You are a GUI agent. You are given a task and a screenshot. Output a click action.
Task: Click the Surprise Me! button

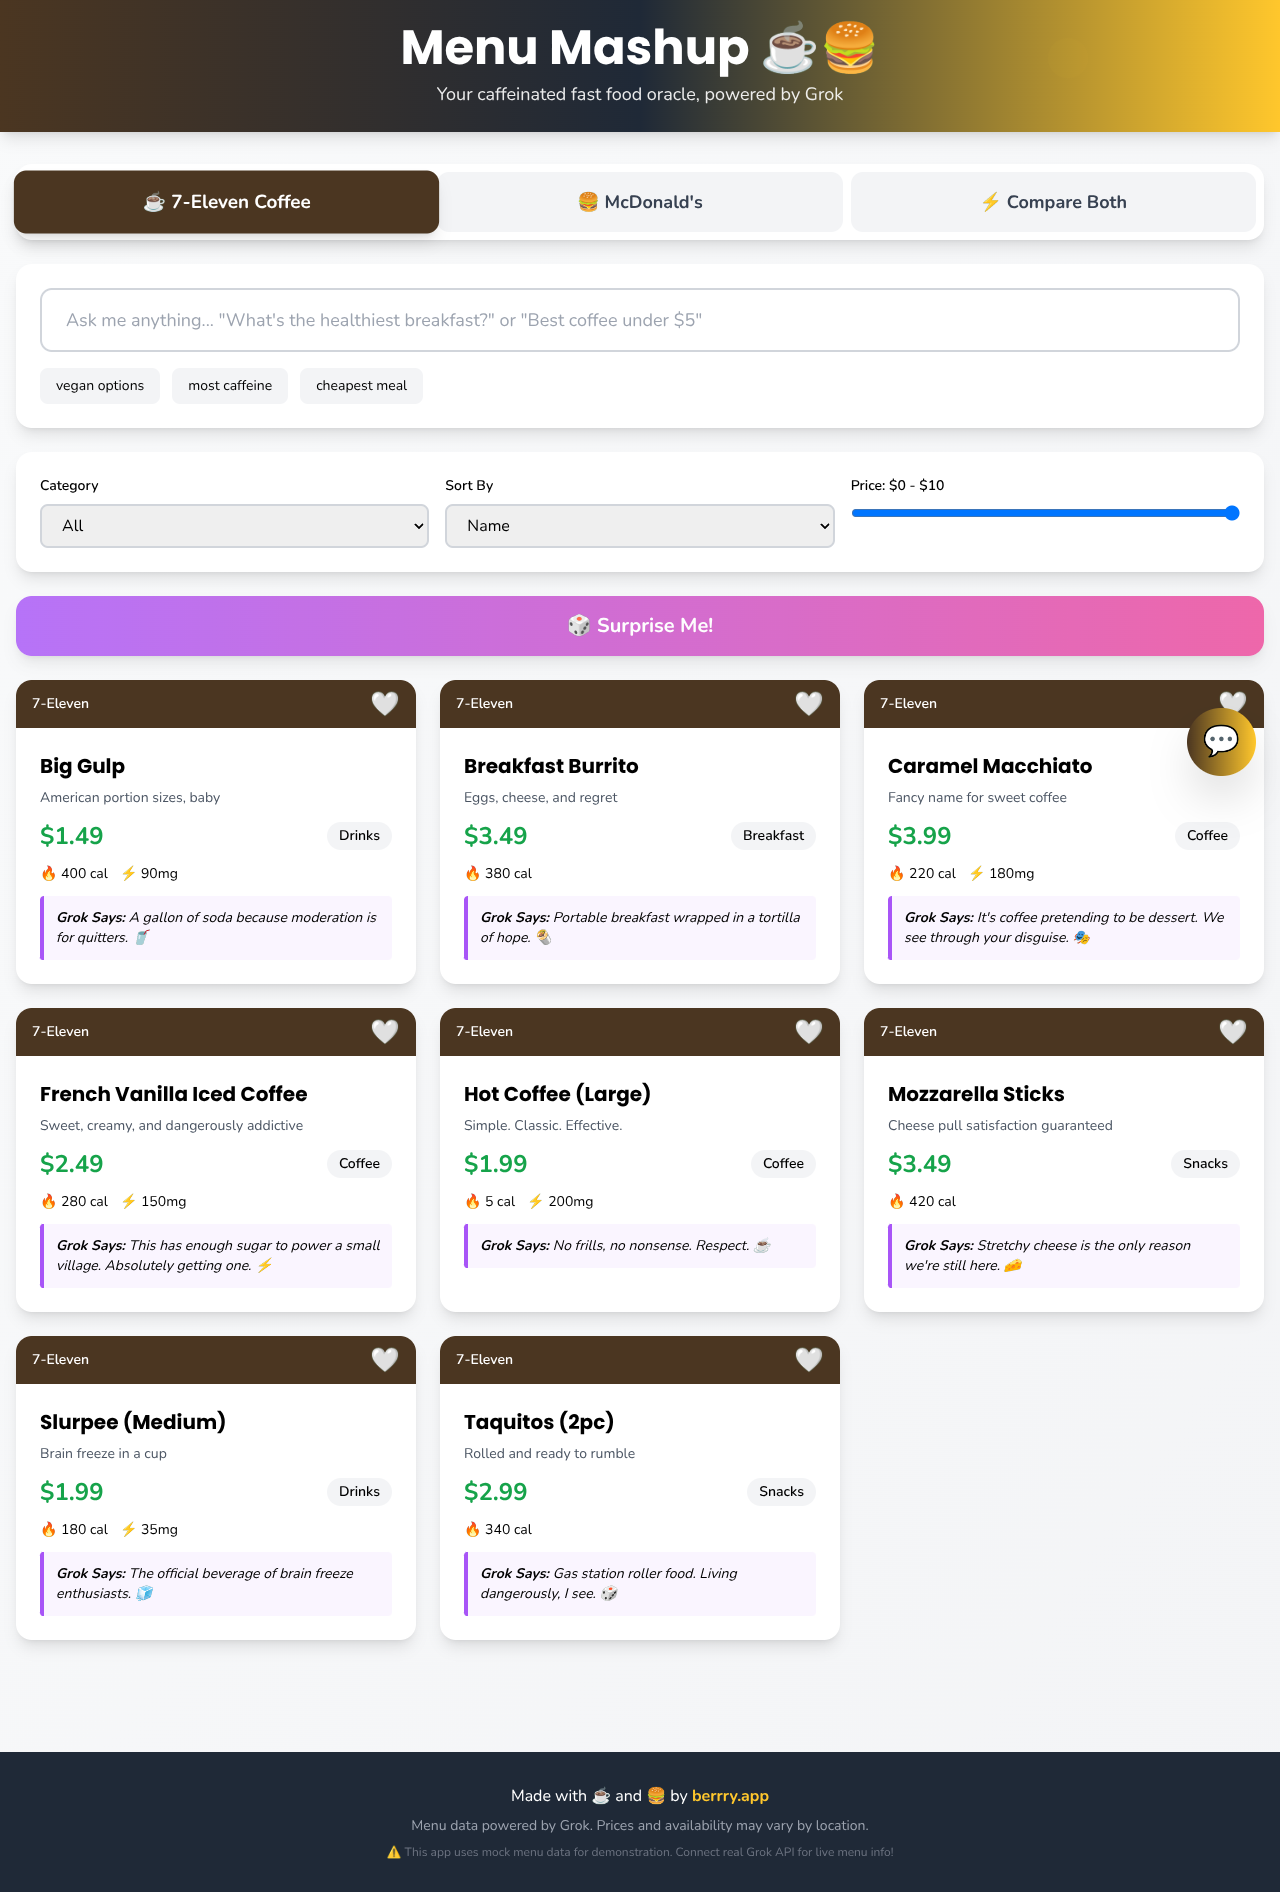click(x=640, y=626)
